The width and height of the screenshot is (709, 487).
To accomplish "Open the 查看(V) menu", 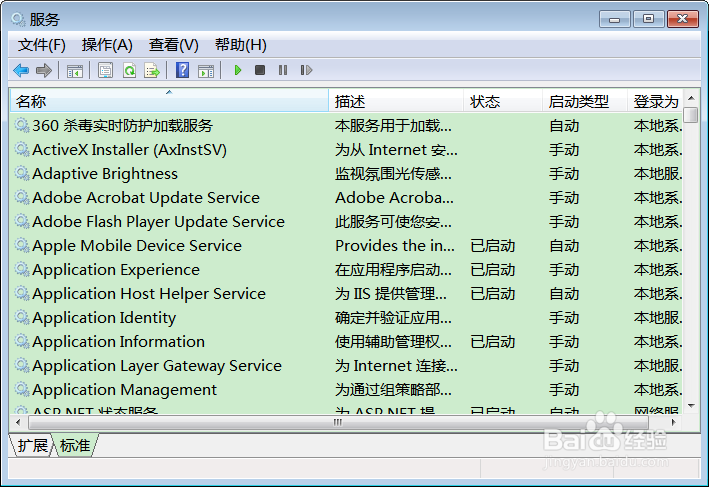I will tap(174, 45).
